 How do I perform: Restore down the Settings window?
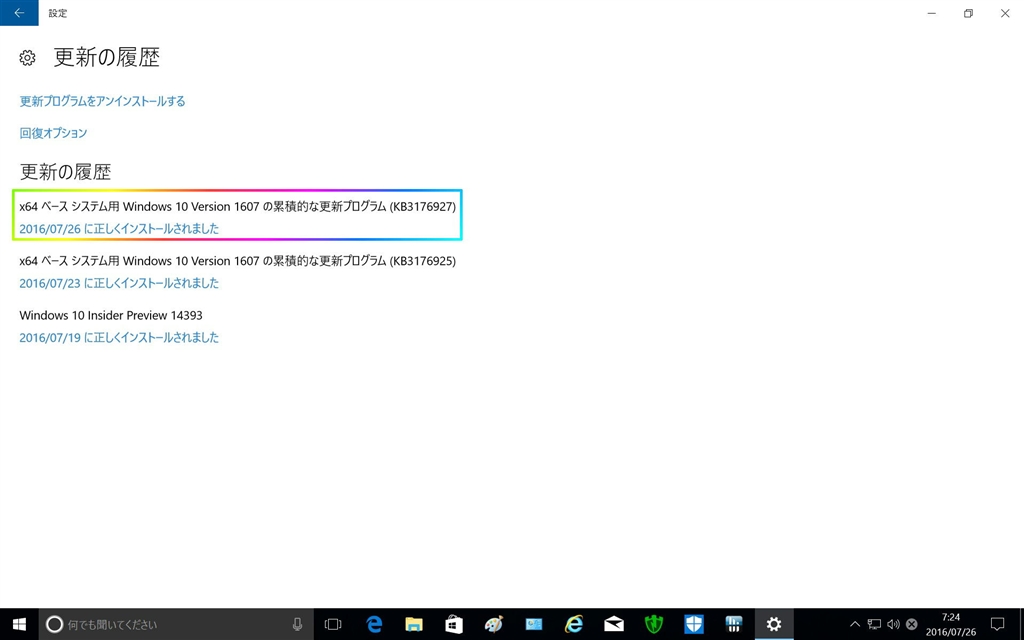[968, 13]
